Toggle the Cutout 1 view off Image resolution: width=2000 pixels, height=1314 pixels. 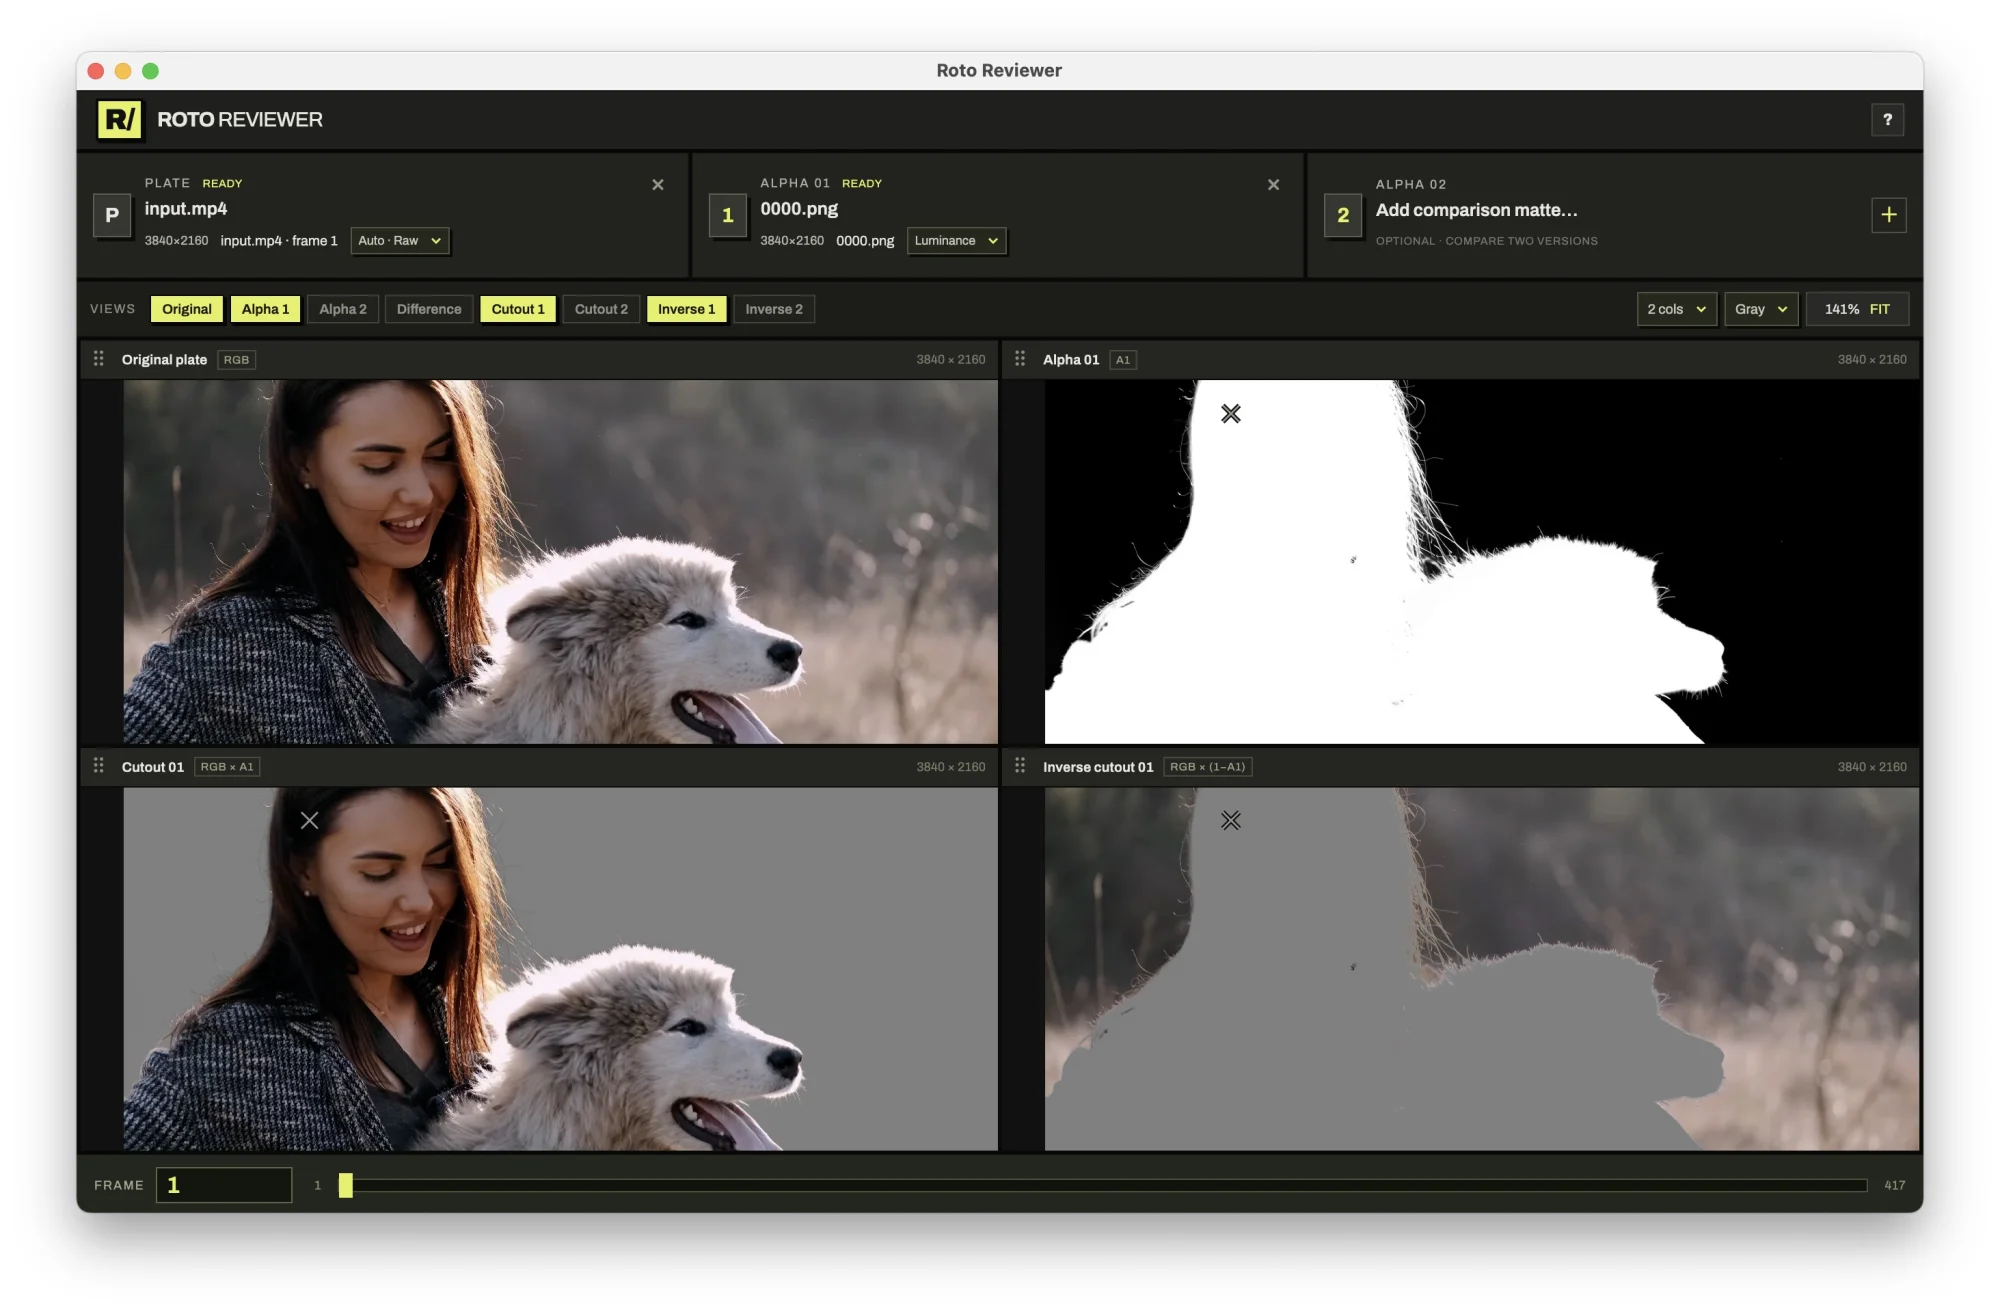518,309
